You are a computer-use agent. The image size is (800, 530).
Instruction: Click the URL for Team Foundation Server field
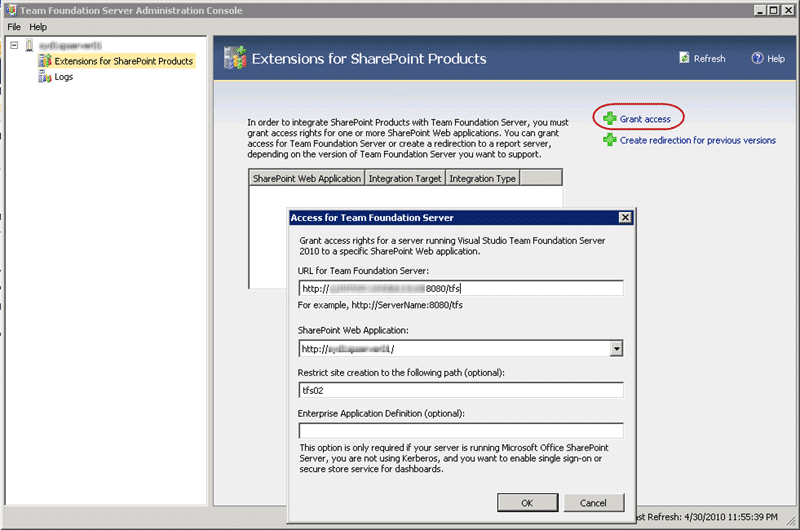[461, 288]
